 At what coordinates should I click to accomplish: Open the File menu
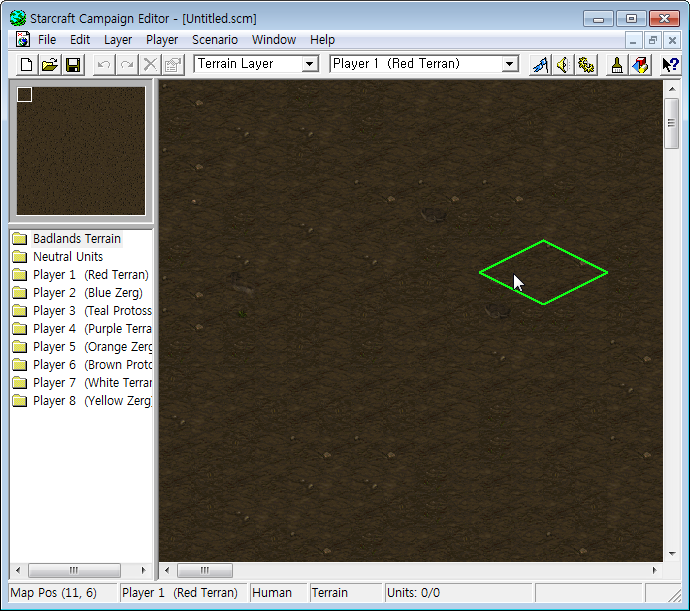(x=47, y=40)
